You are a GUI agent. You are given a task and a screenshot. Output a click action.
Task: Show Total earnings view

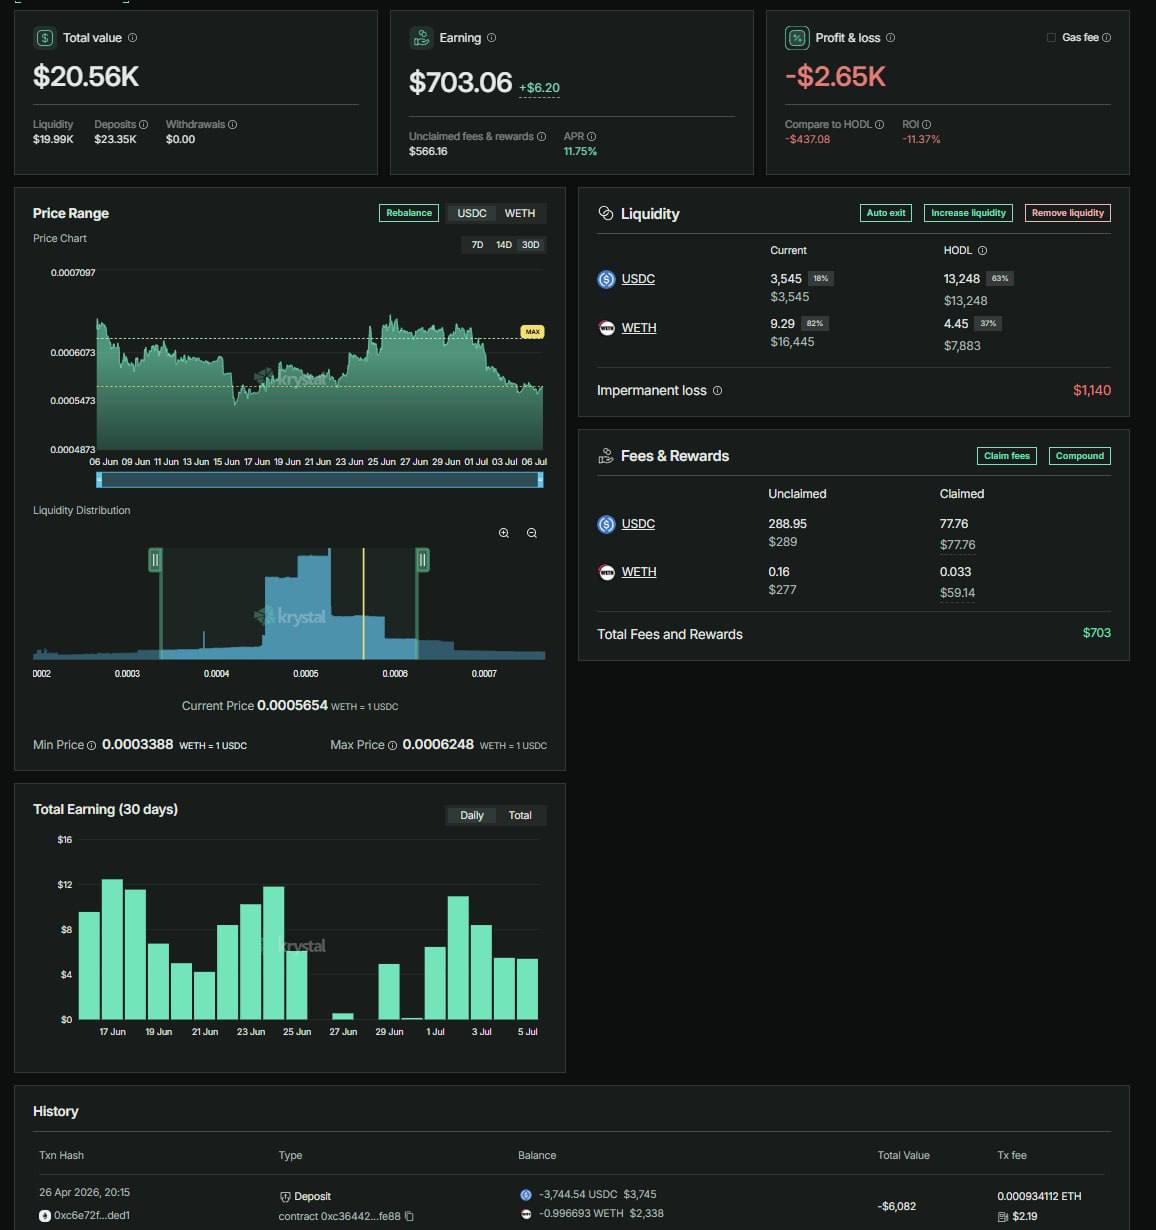520,815
